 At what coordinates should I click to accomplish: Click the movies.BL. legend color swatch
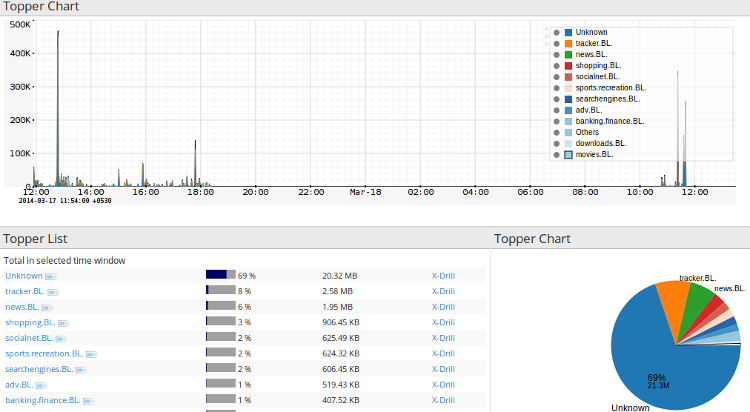568,155
